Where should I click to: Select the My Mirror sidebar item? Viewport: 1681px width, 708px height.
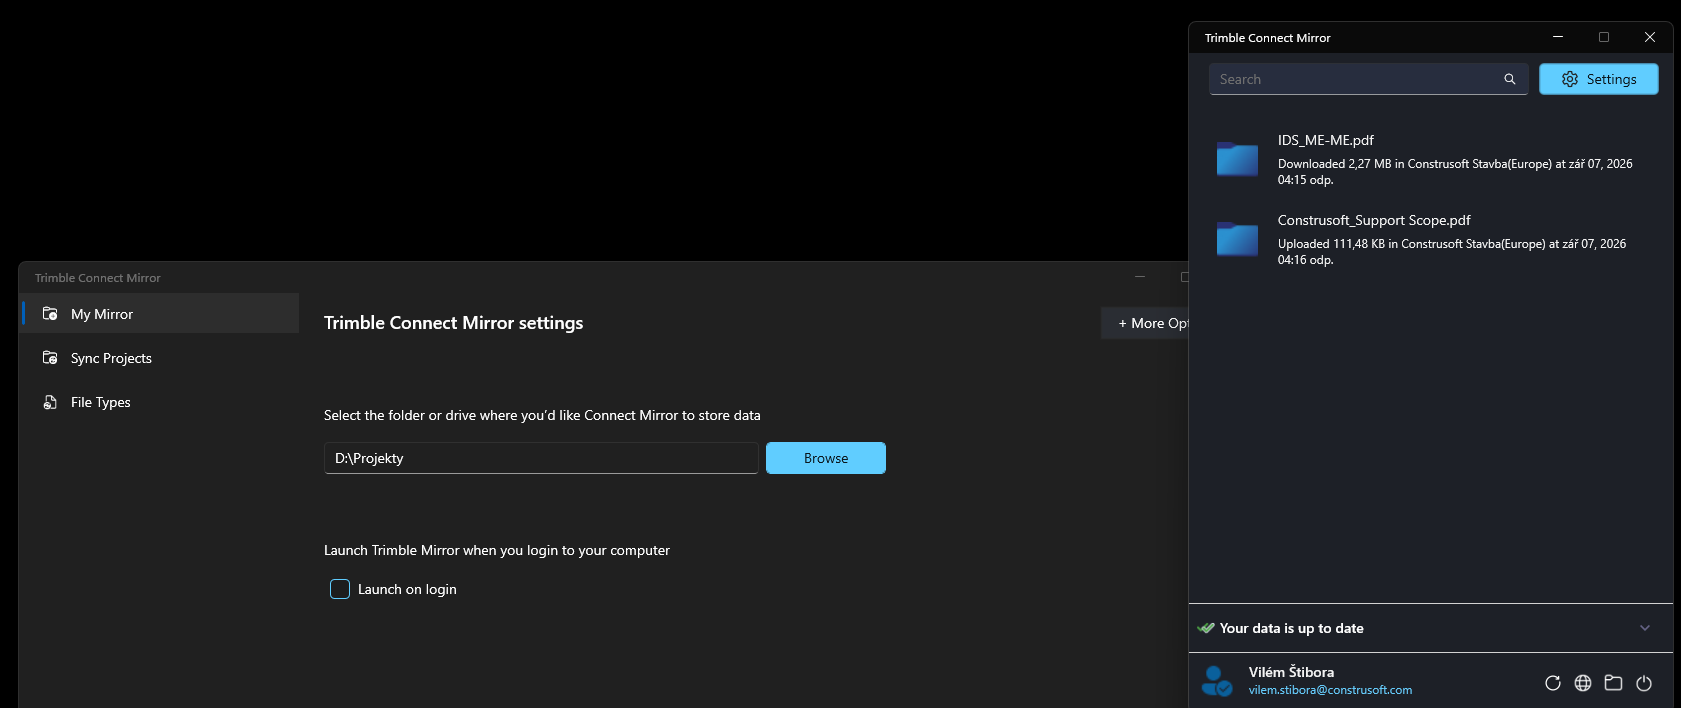point(159,314)
